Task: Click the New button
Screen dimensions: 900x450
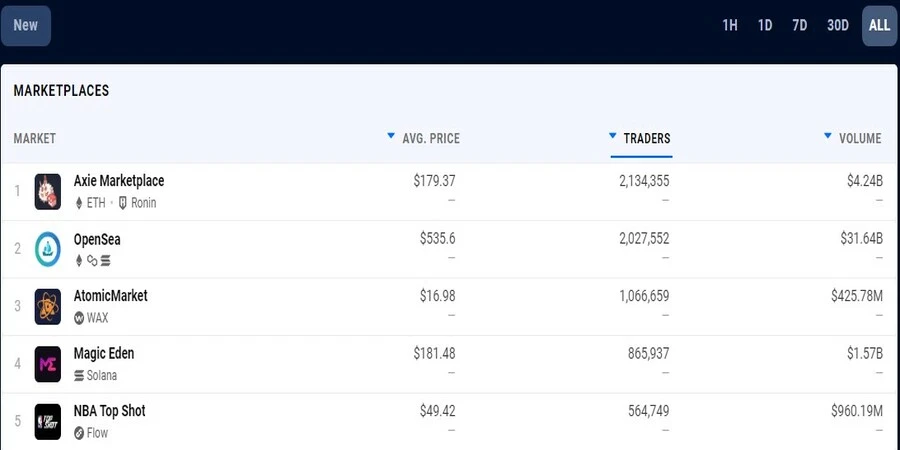Action: coord(26,25)
